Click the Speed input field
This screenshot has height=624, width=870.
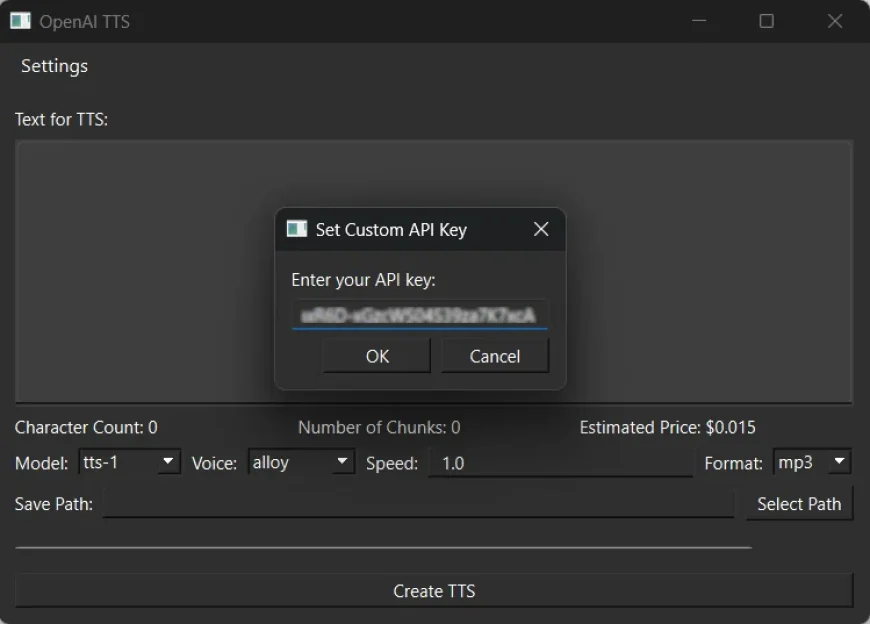560,463
